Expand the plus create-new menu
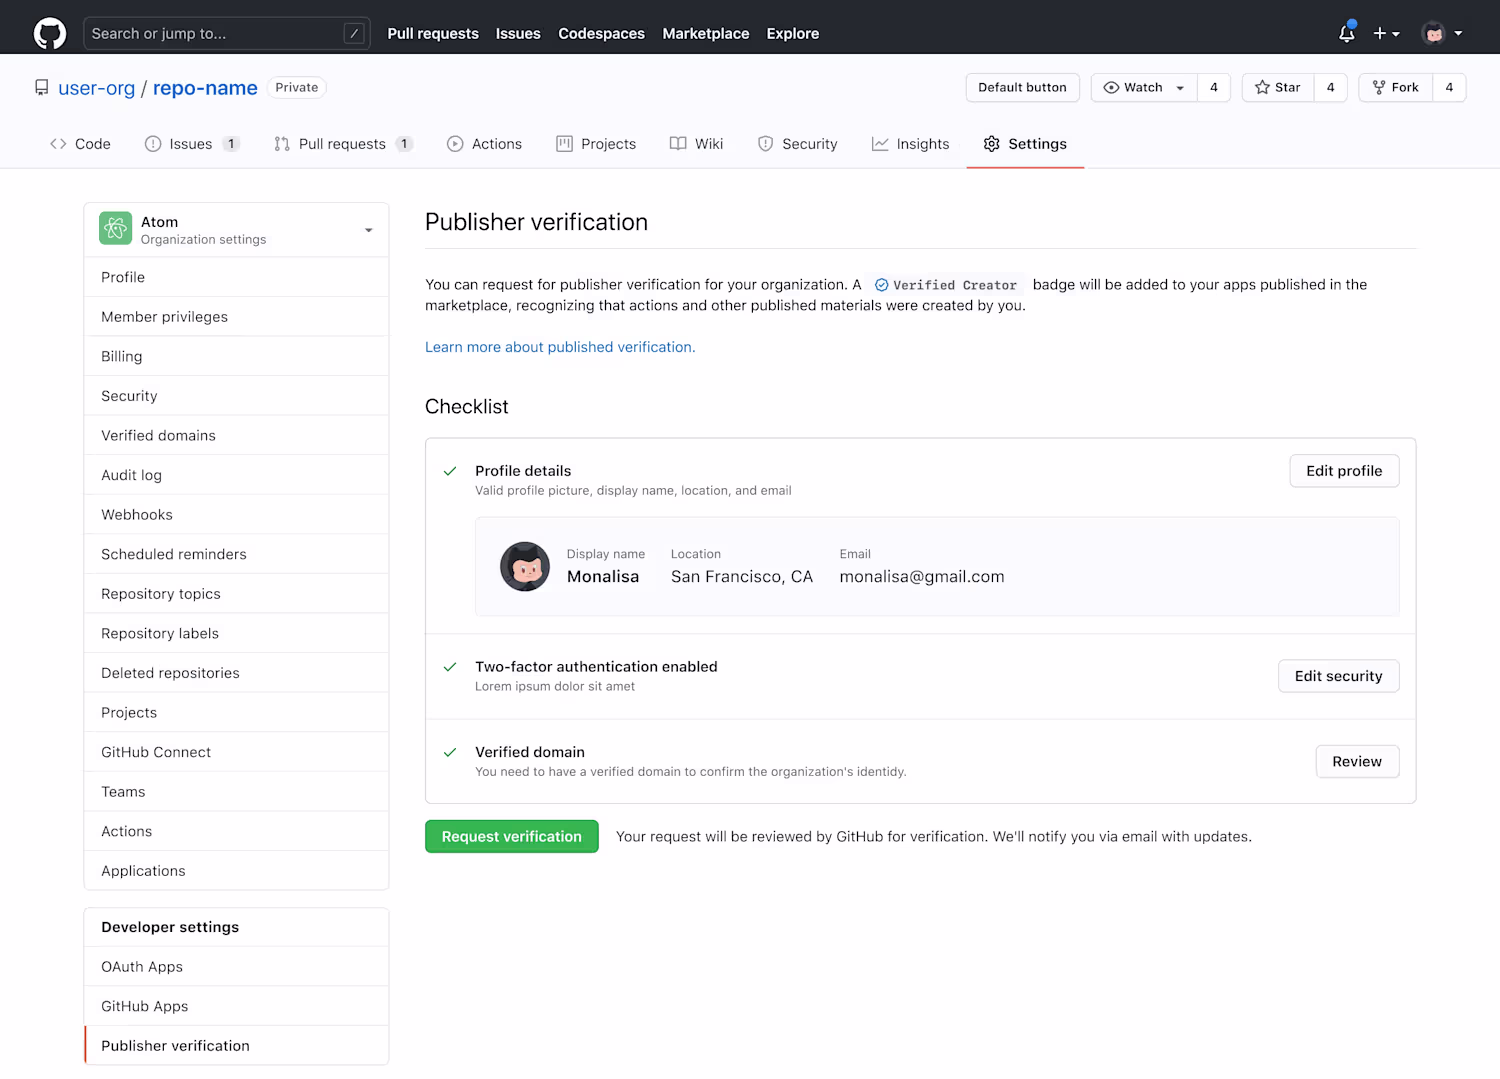The image size is (1500, 1079). pyautogui.click(x=1386, y=33)
